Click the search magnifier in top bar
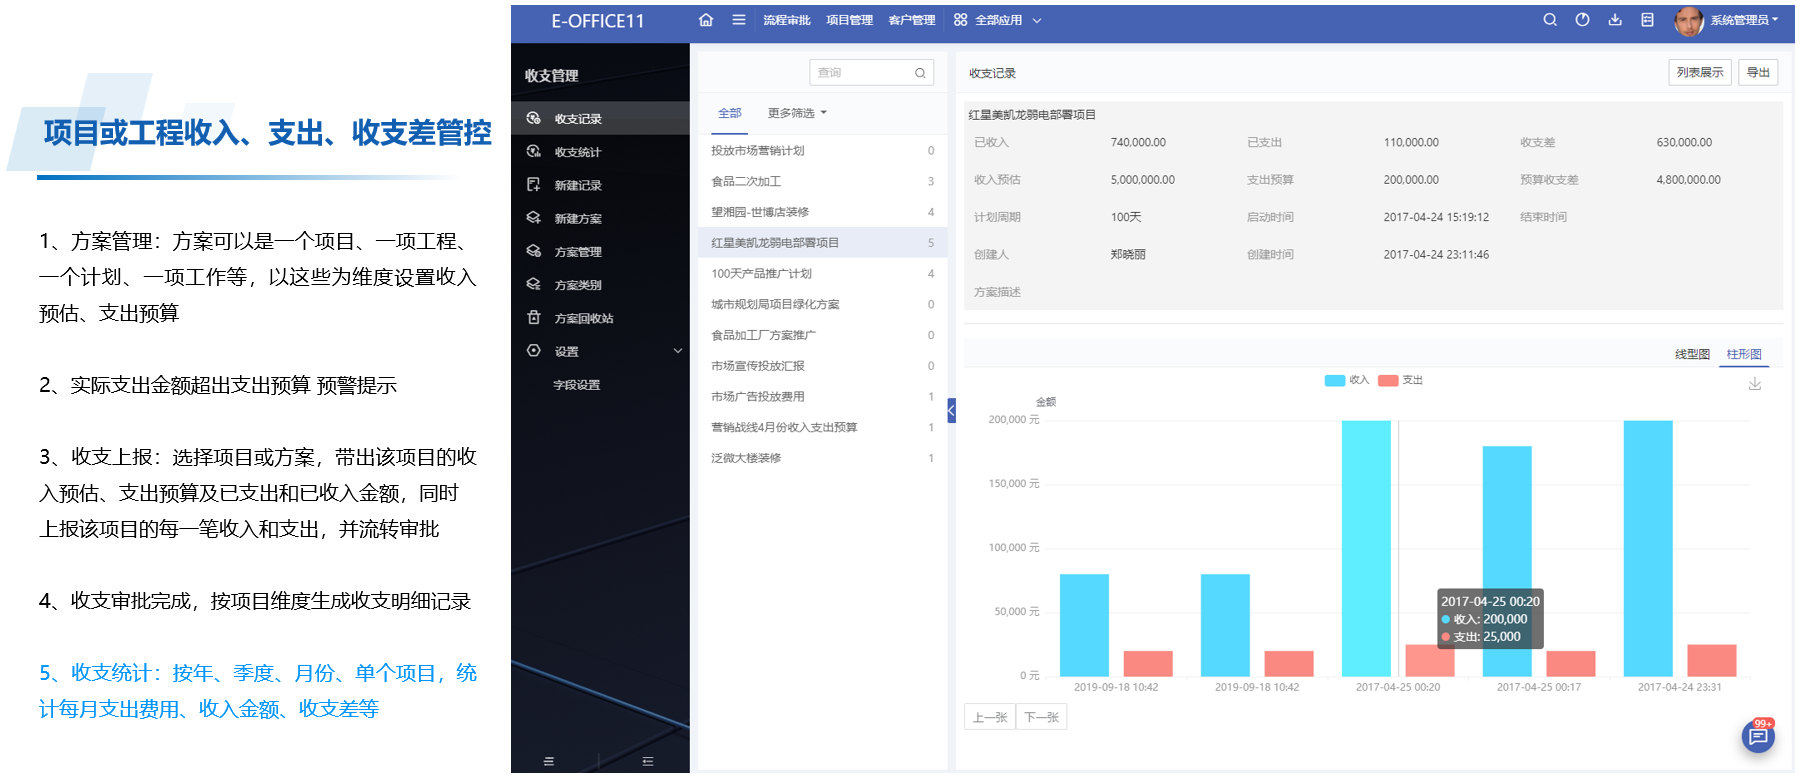 (x=1550, y=20)
